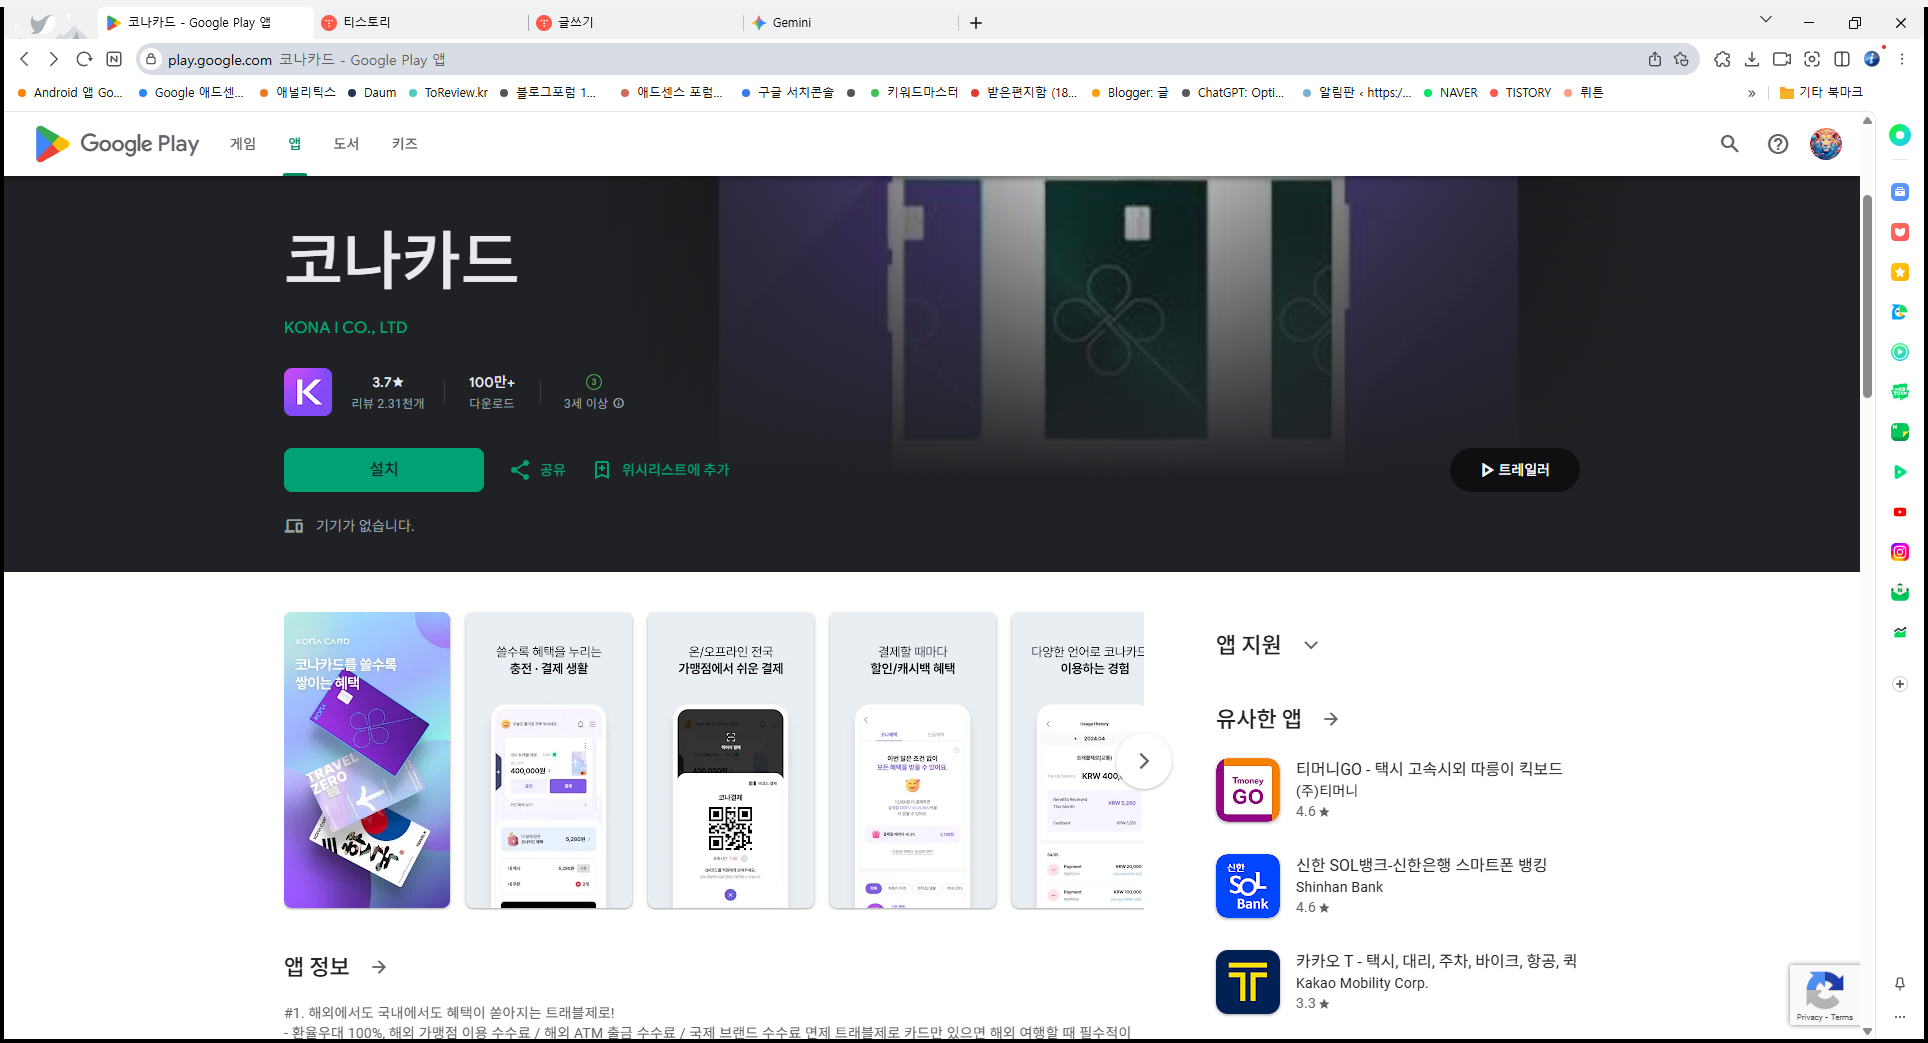The height and width of the screenshot is (1043, 1928).
Task: Open the browser tab search dropdown
Action: (x=1765, y=19)
